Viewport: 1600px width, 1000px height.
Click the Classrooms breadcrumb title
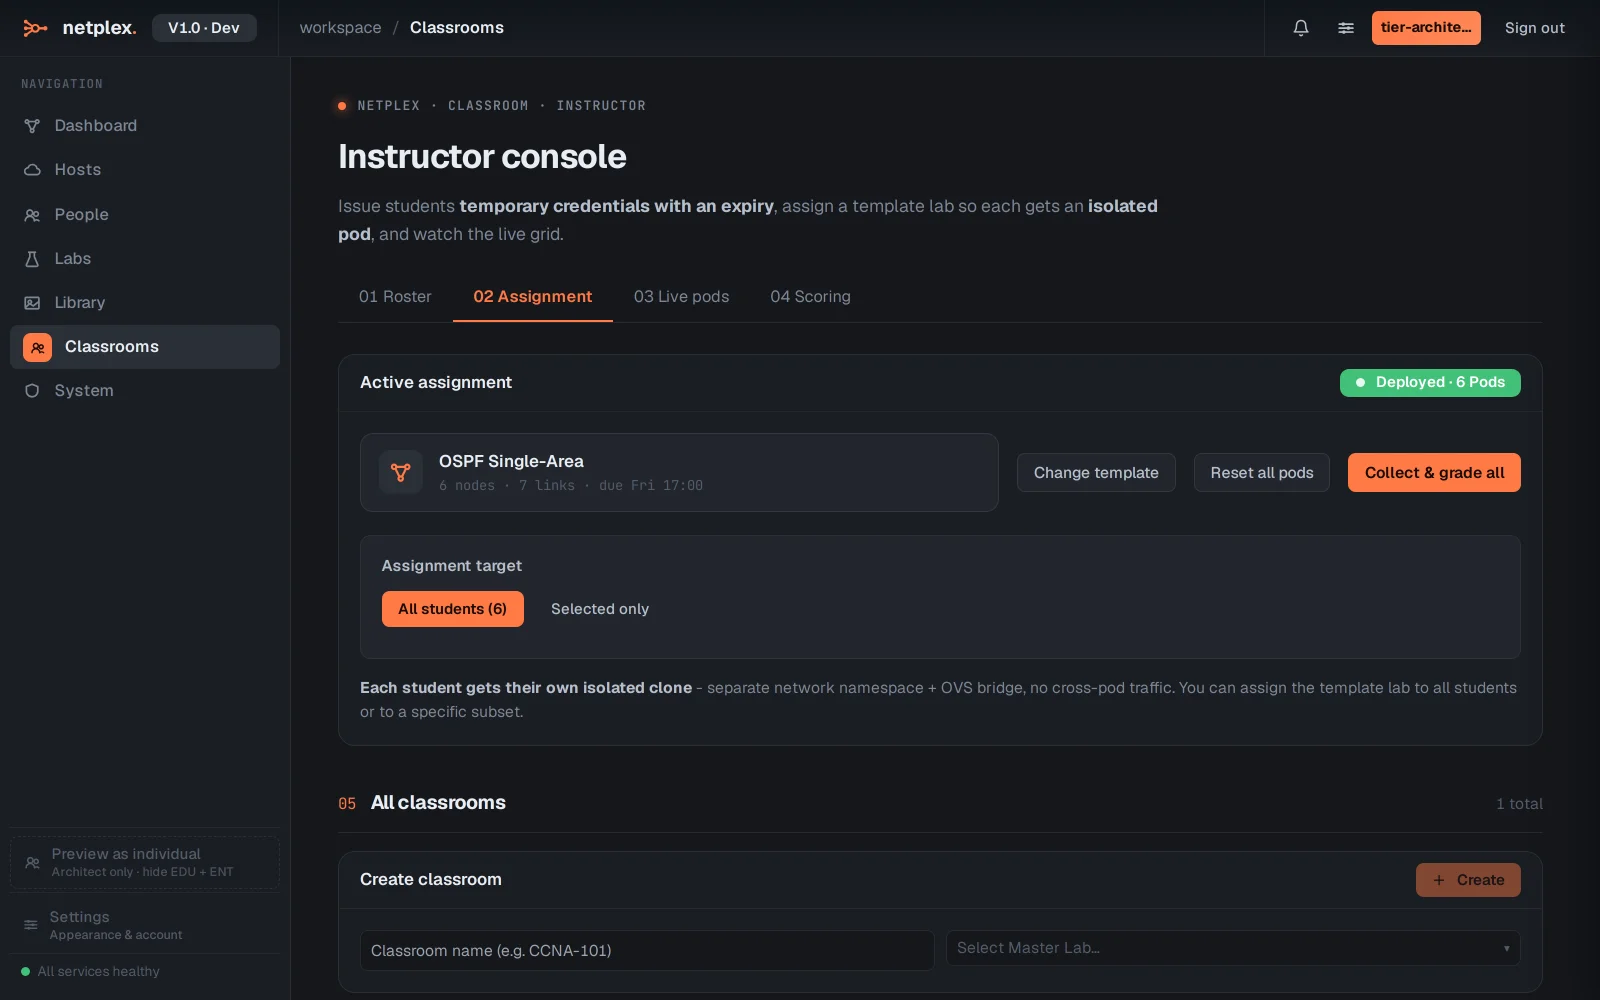tap(457, 28)
